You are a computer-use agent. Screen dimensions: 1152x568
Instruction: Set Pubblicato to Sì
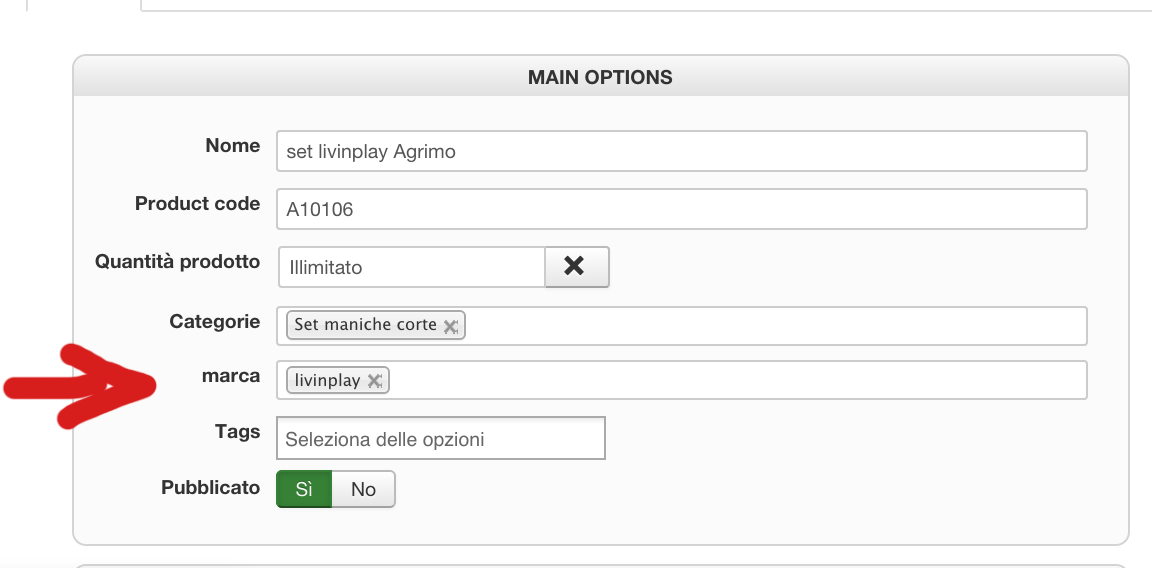(304, 489)
